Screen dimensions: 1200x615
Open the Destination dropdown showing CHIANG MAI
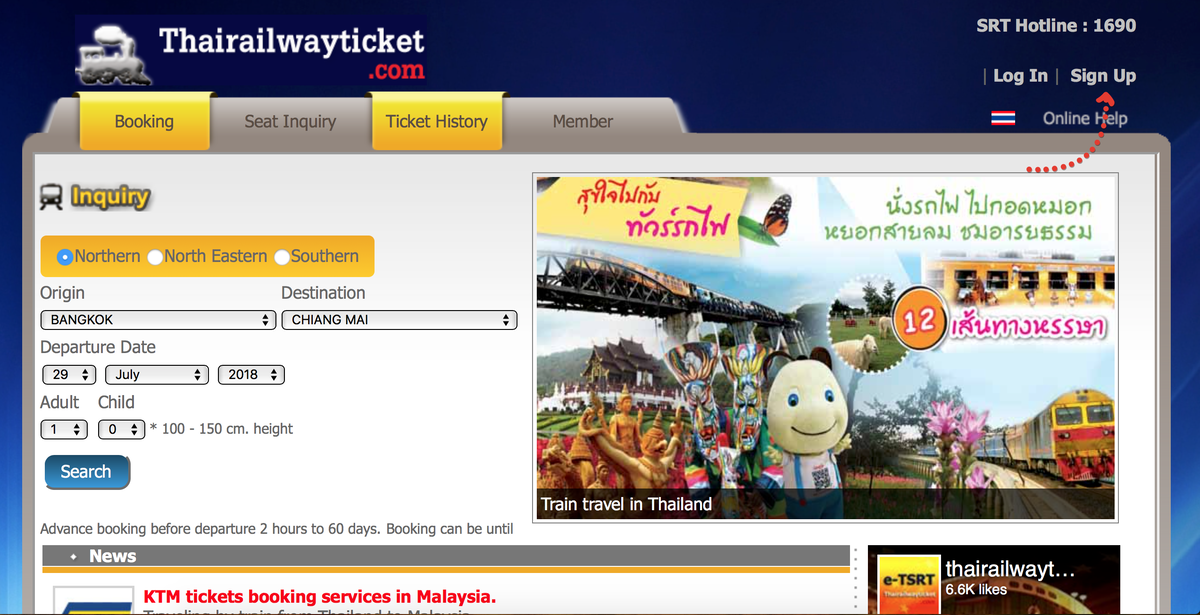[399, 320]
